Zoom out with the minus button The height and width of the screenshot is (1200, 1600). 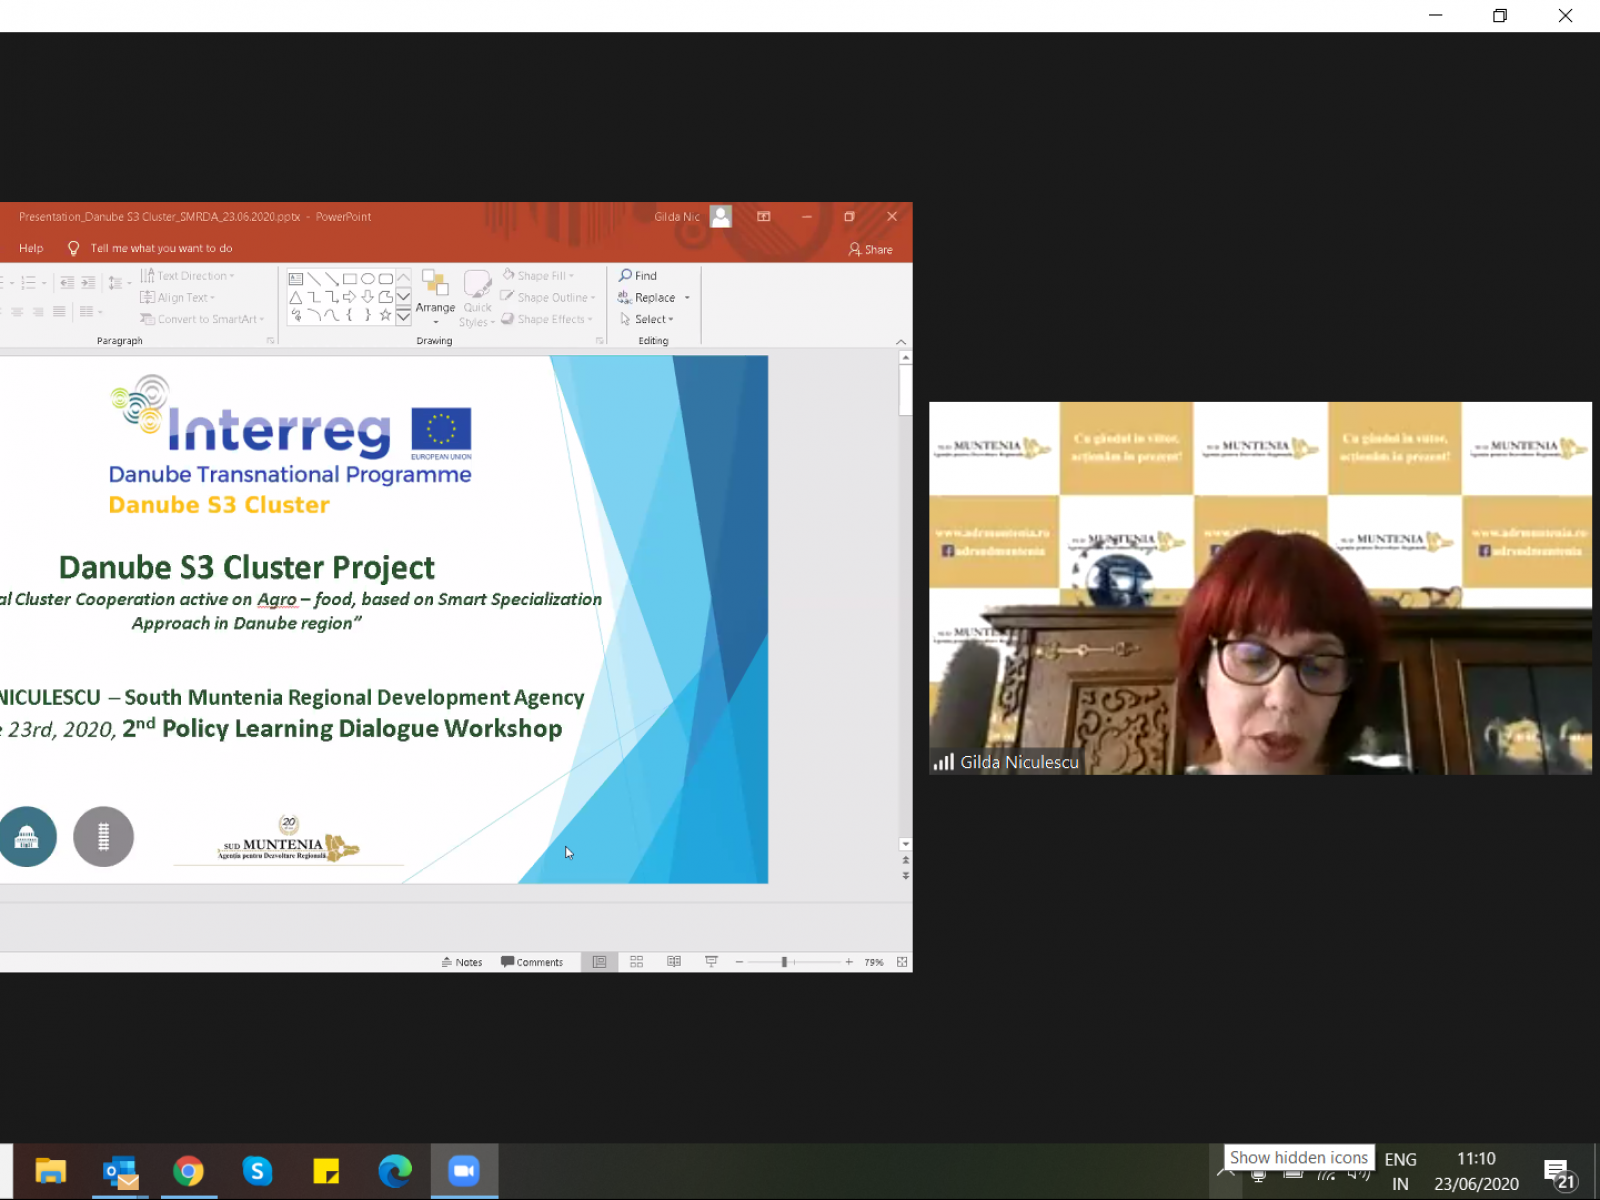coord(739,962)
